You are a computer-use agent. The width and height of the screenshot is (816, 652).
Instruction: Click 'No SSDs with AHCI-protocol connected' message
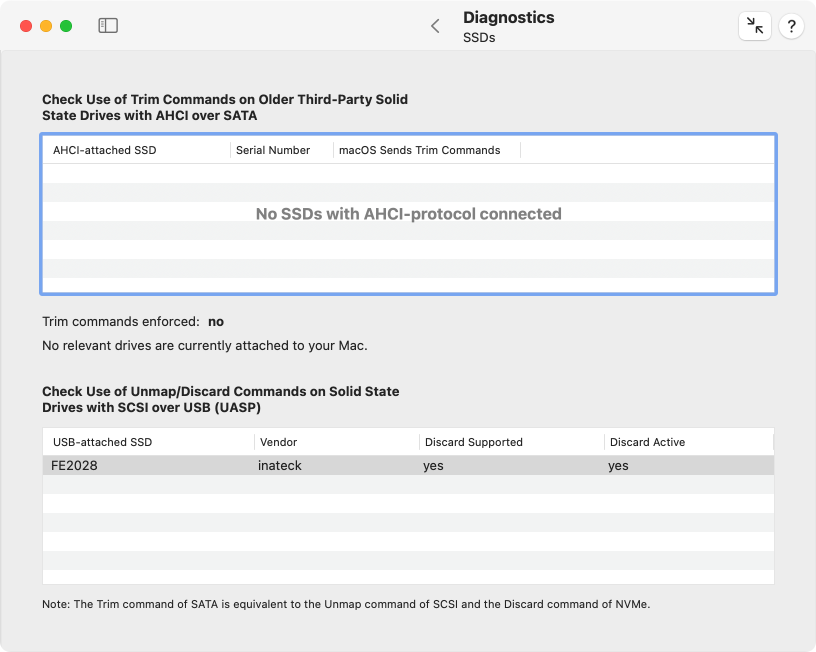pyautogui.click(x=409, y=214)
